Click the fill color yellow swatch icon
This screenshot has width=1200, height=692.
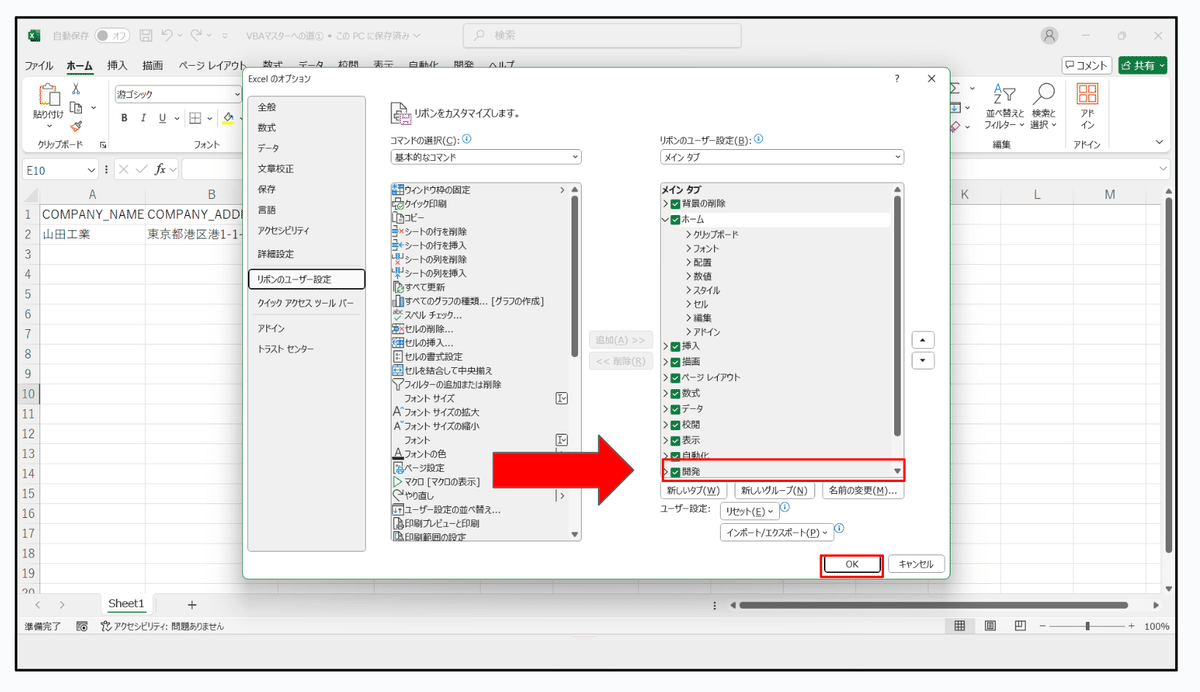click(228, 118)
